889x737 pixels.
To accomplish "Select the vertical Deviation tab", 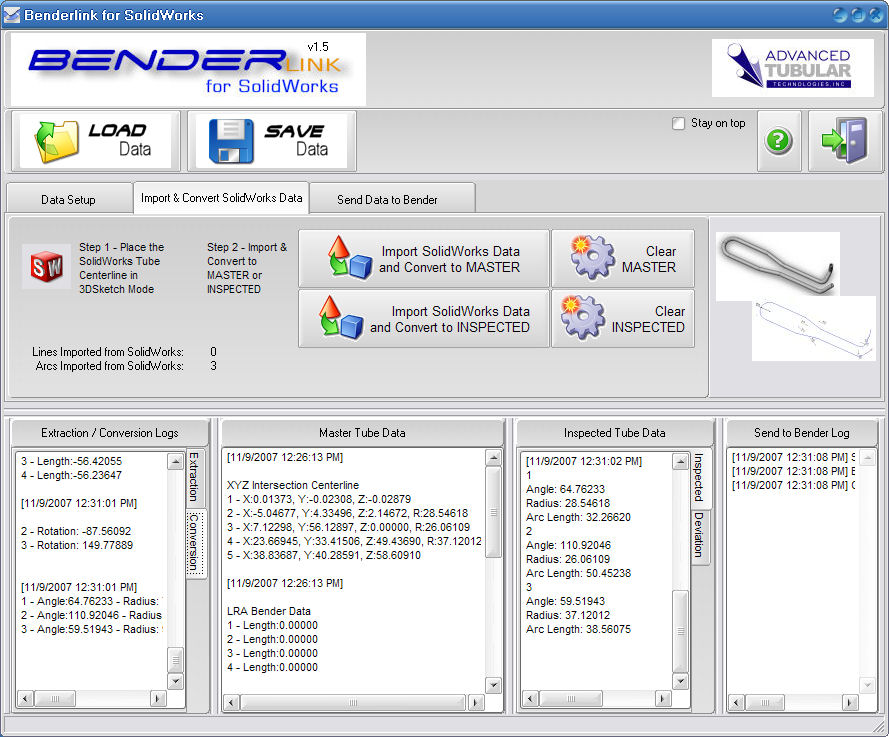I will [x=699, y=536].
